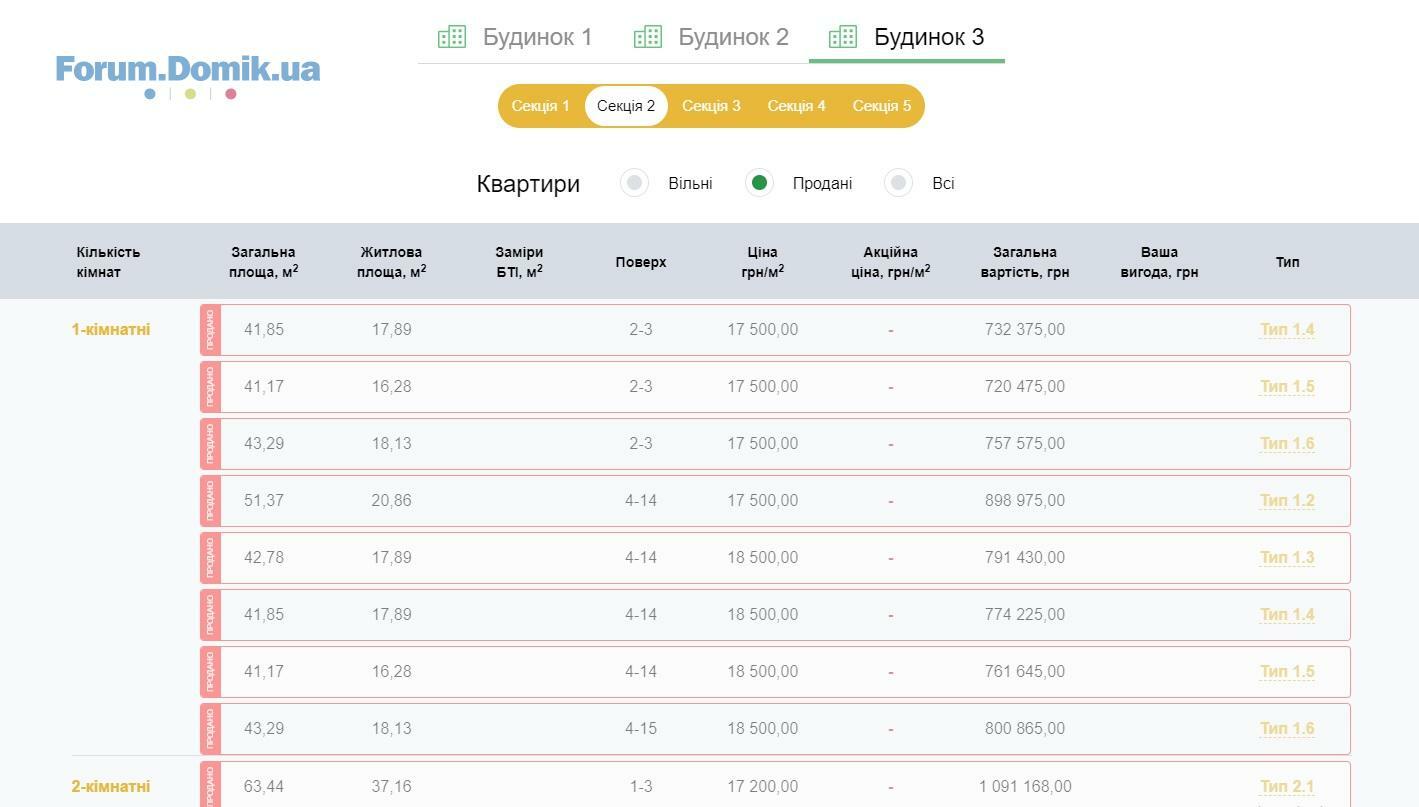Select the Всі apartments radio button
This screenshot has height=807, width=1419.
click(x=898, y=183)
